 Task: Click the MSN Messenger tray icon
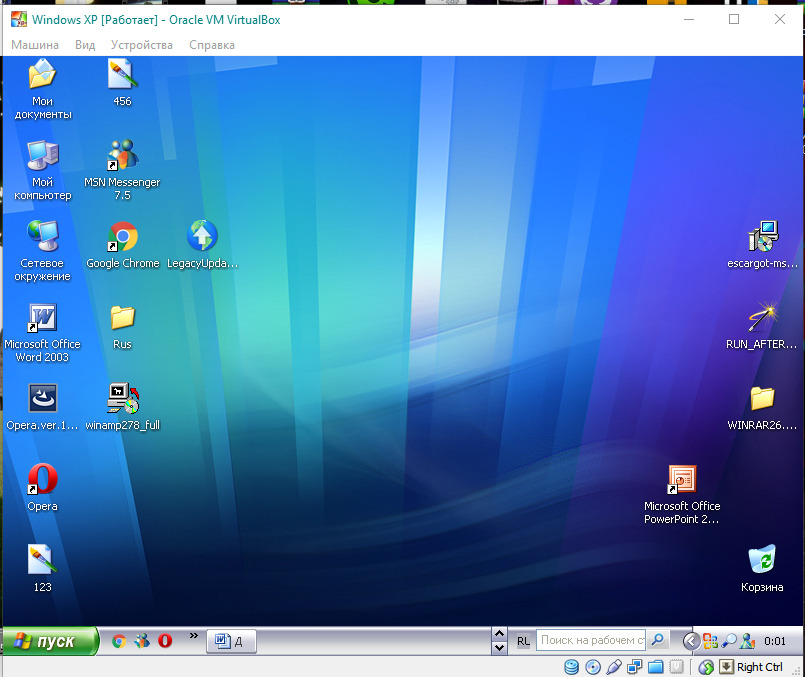pos(748,641)
